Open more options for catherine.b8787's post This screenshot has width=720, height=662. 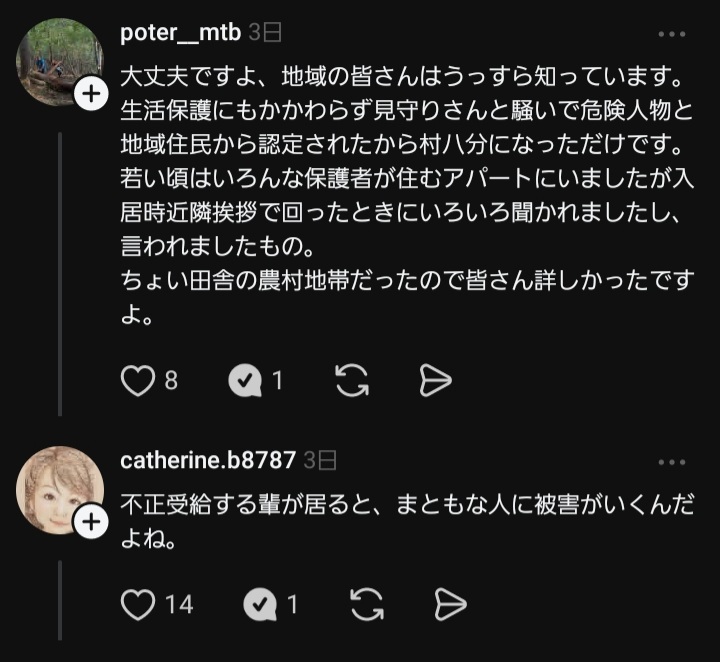(x=672, y=461)
